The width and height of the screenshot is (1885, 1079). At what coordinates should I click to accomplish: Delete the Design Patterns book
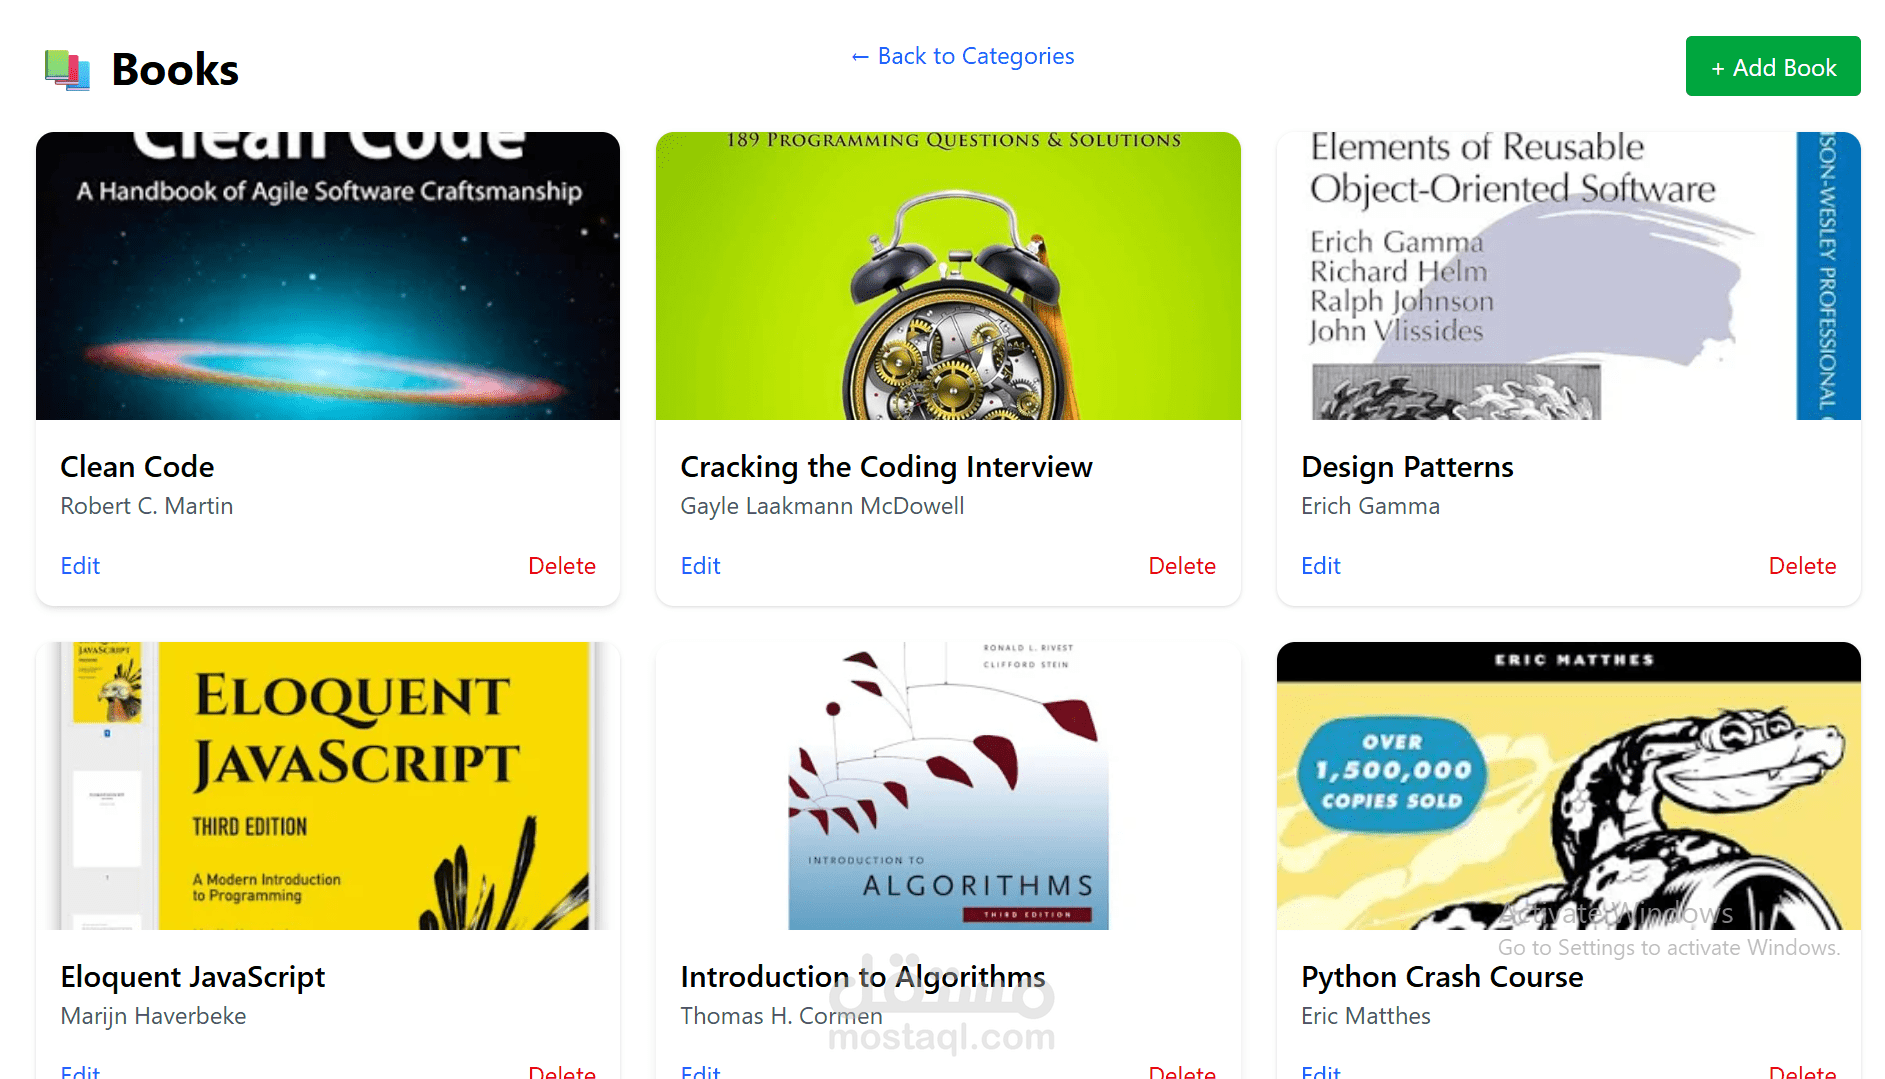[x=1802, y=566]
